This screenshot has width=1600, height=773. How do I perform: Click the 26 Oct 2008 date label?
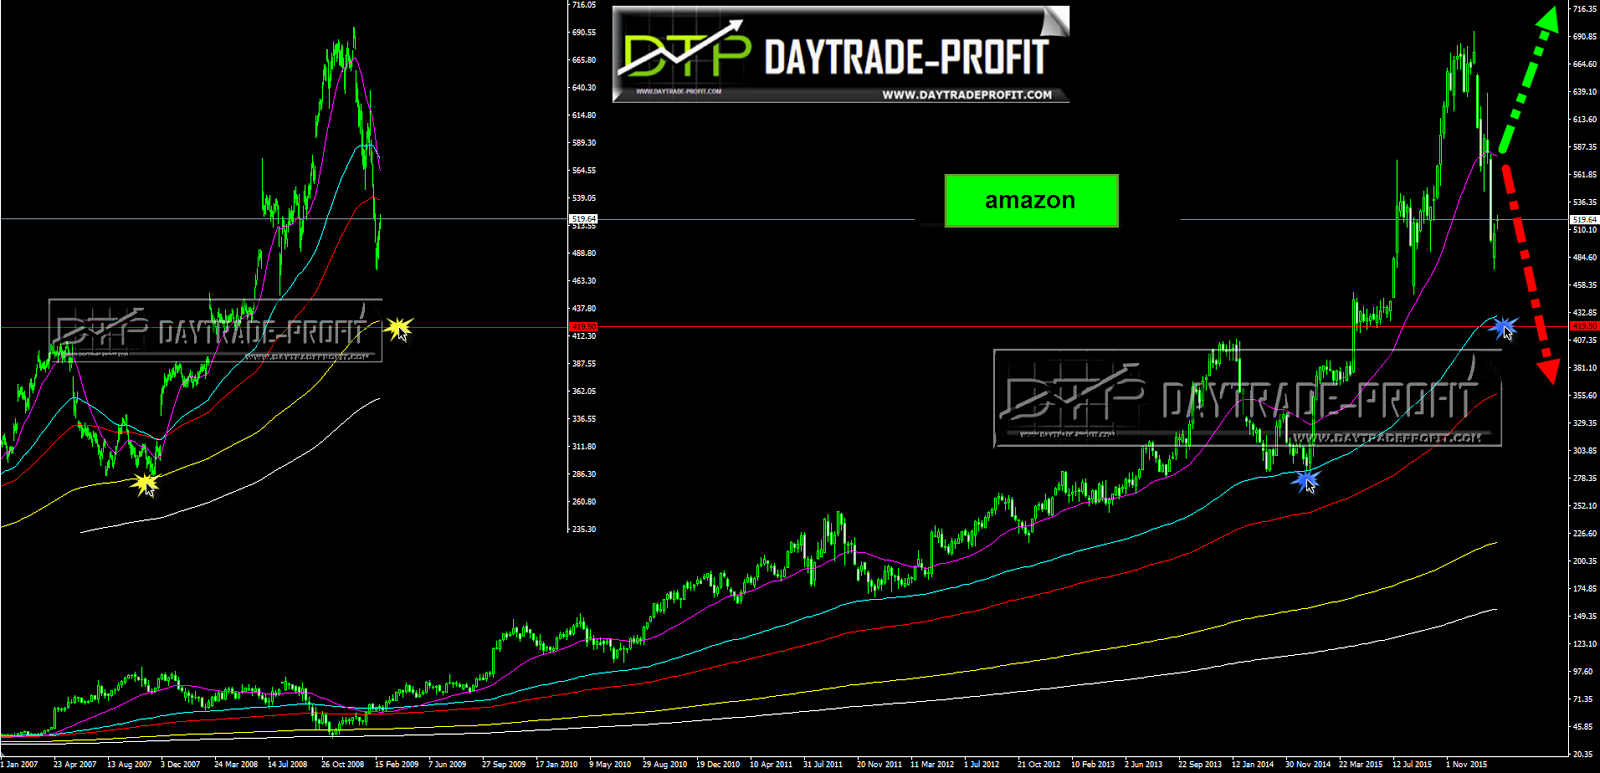(342, 765)
